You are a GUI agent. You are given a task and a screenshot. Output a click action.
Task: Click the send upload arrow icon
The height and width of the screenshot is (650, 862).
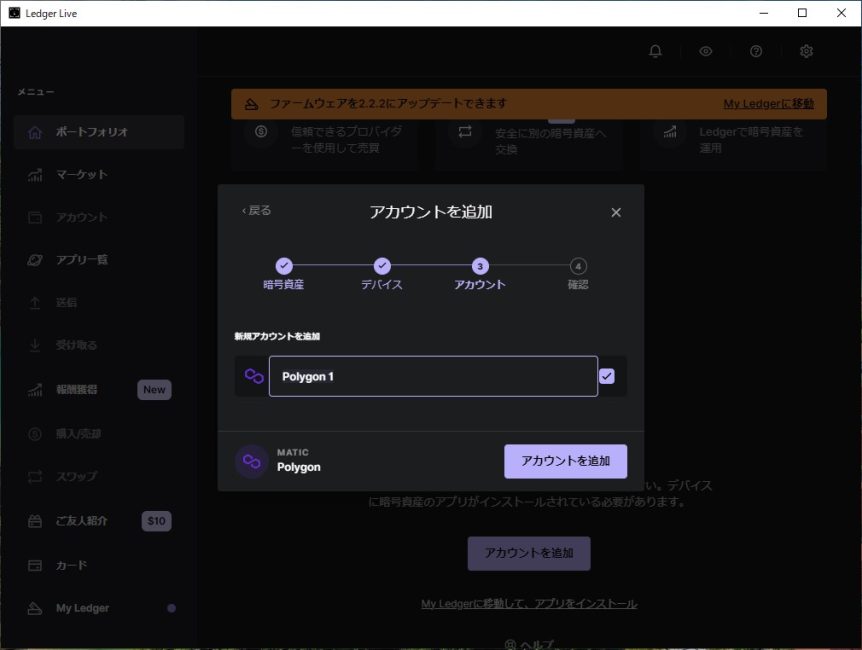(x=35, y=302)
